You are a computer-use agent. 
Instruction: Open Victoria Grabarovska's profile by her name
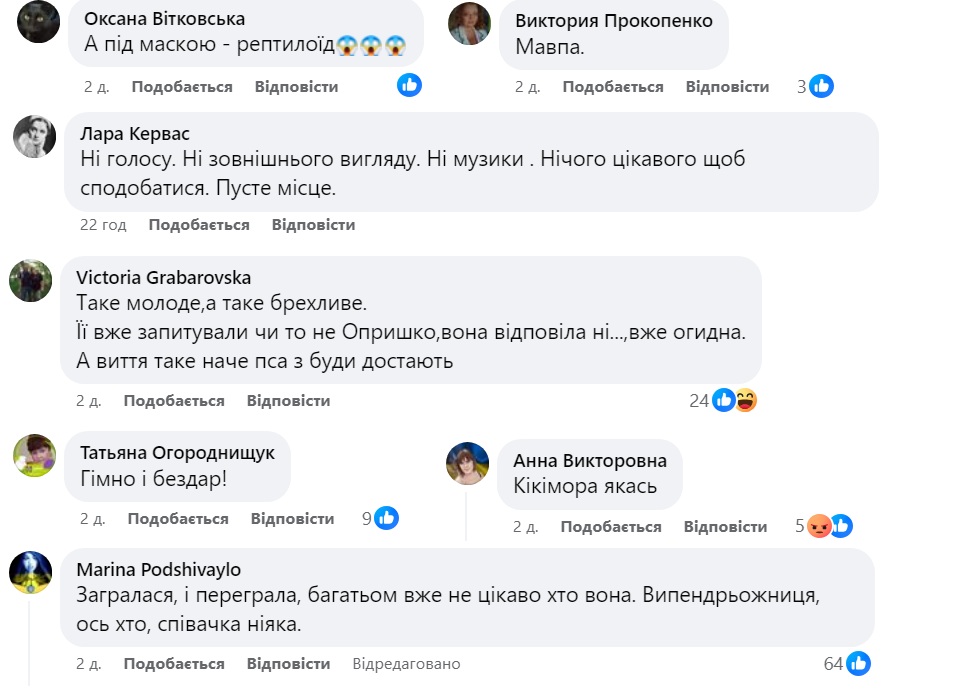(x=165, y=279)
